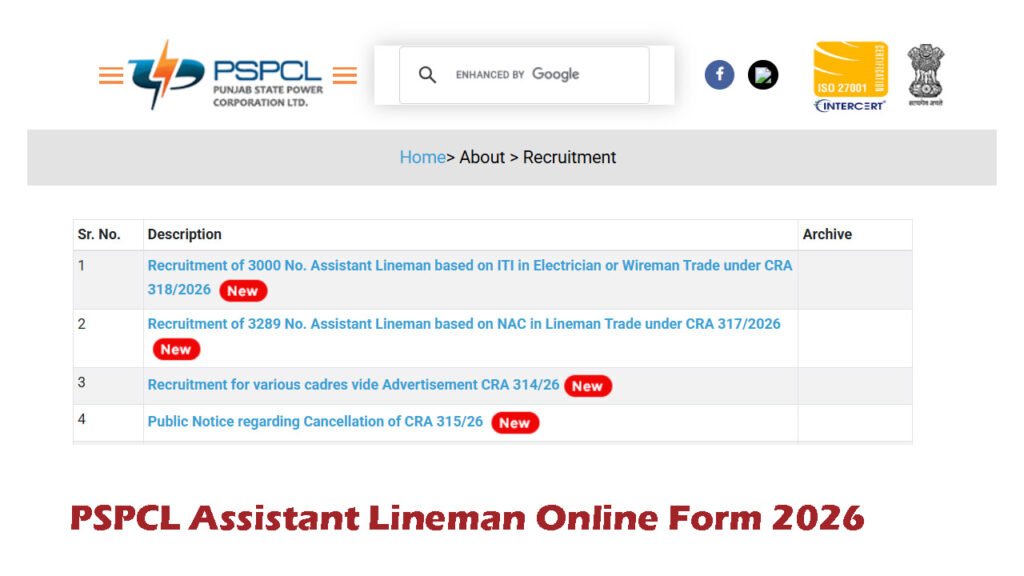Viewport: 1024px width, 576px height.
Task: Select serial number 2 cell
Action: 108,338
